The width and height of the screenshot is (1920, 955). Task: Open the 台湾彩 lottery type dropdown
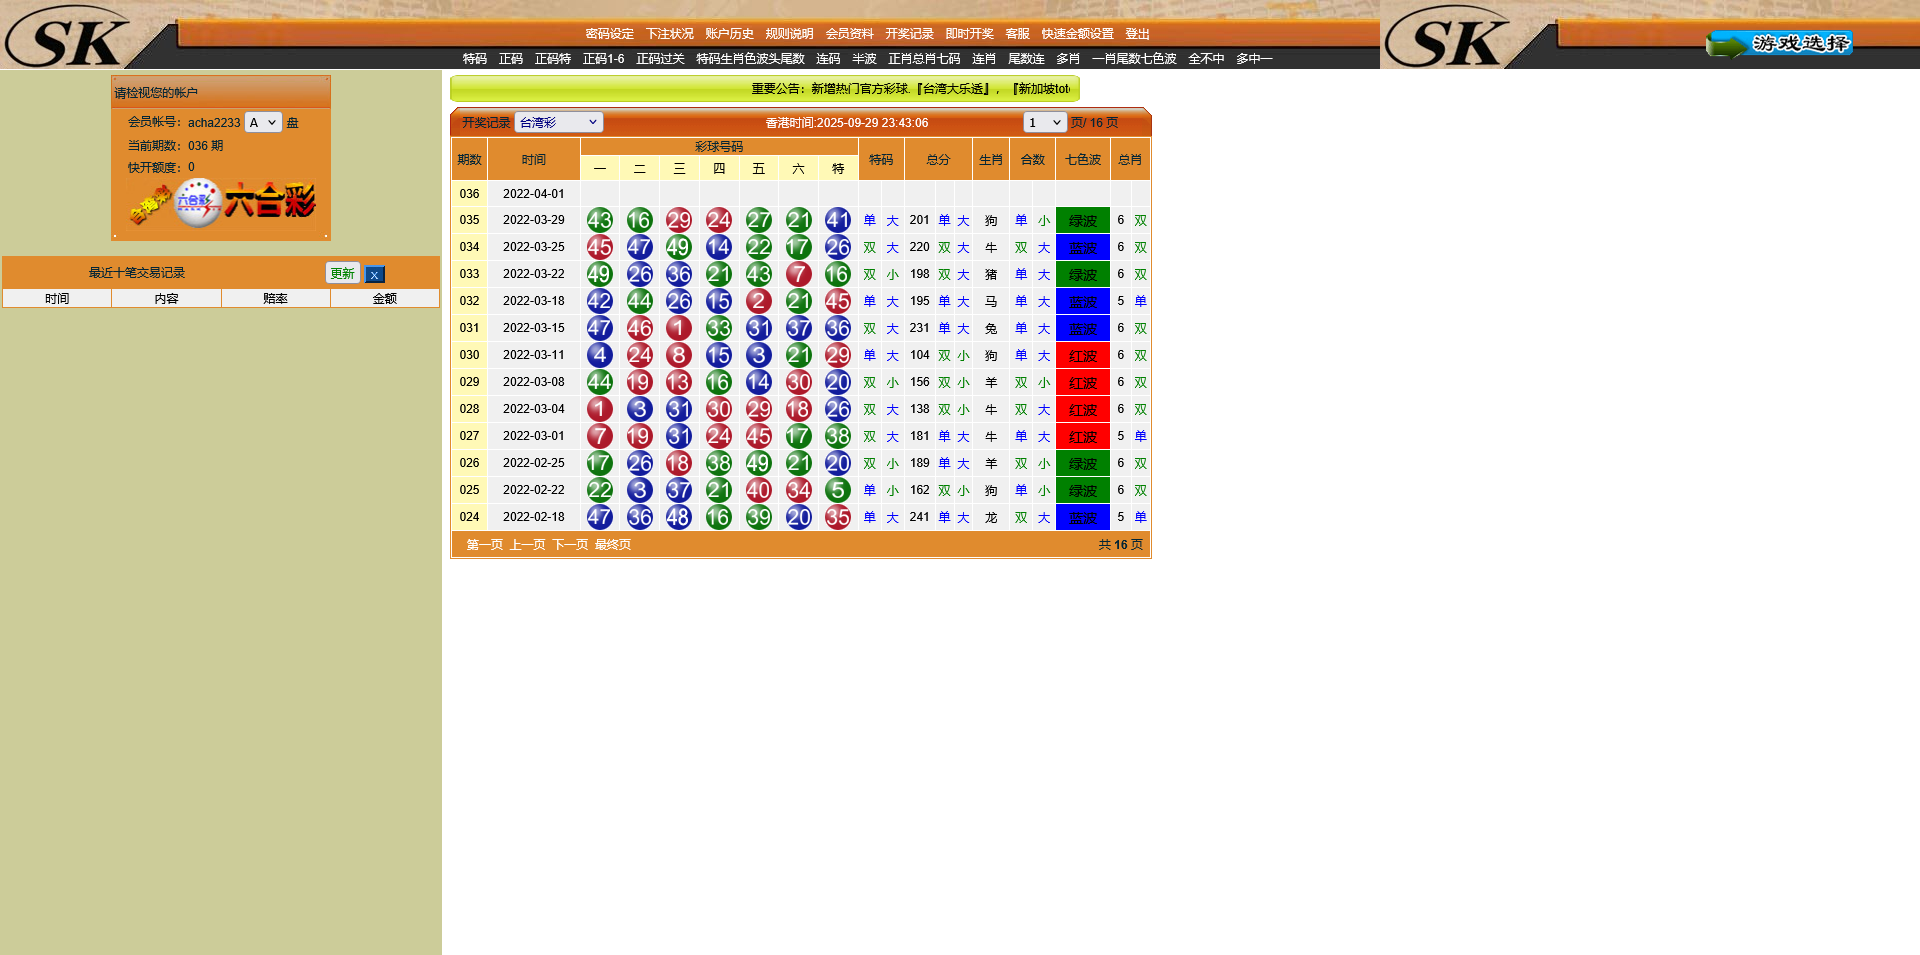(x=558, y=122)
